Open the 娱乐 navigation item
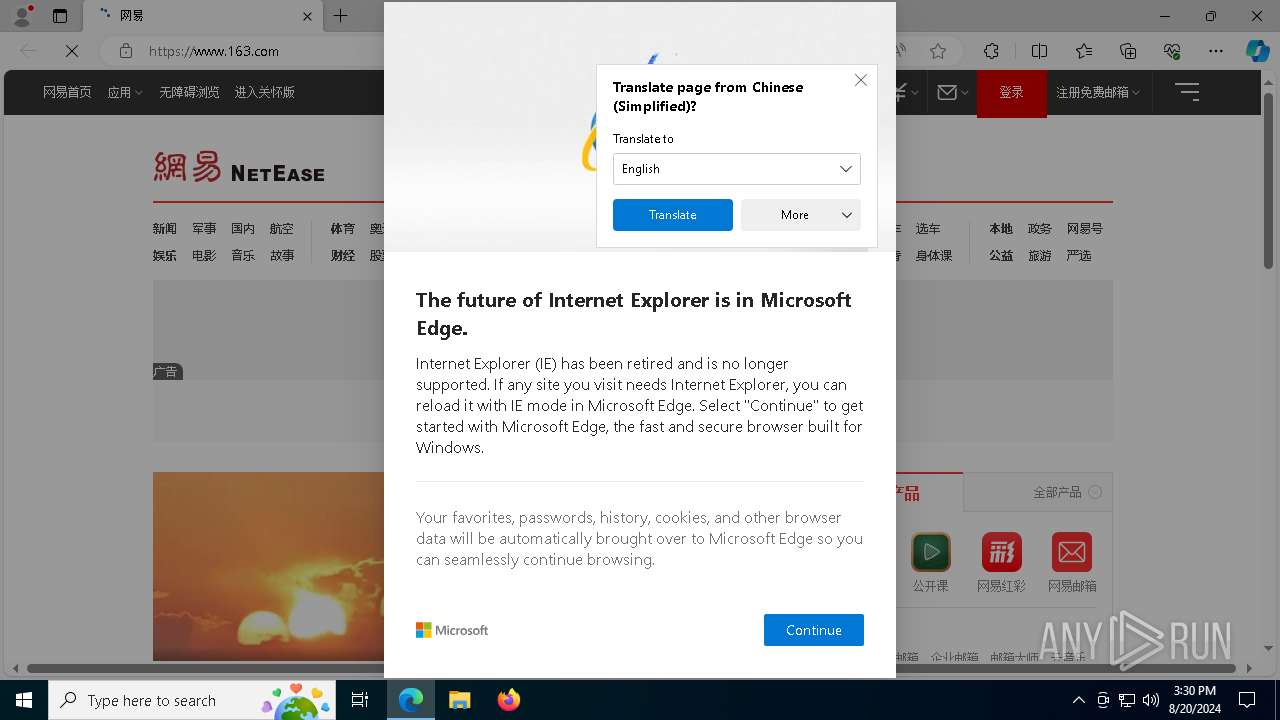 164,256
